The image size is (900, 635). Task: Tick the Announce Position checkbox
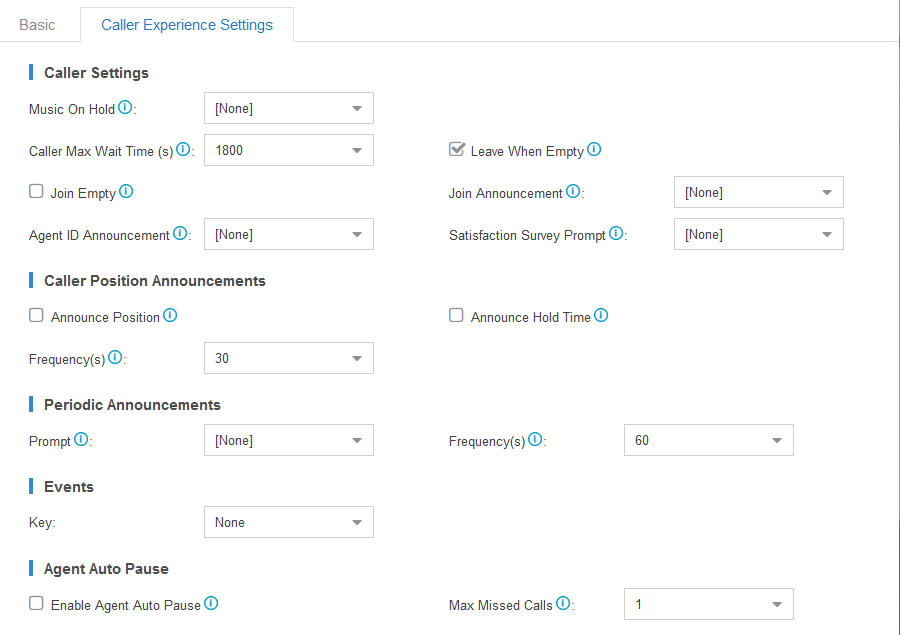click(36, 315)
